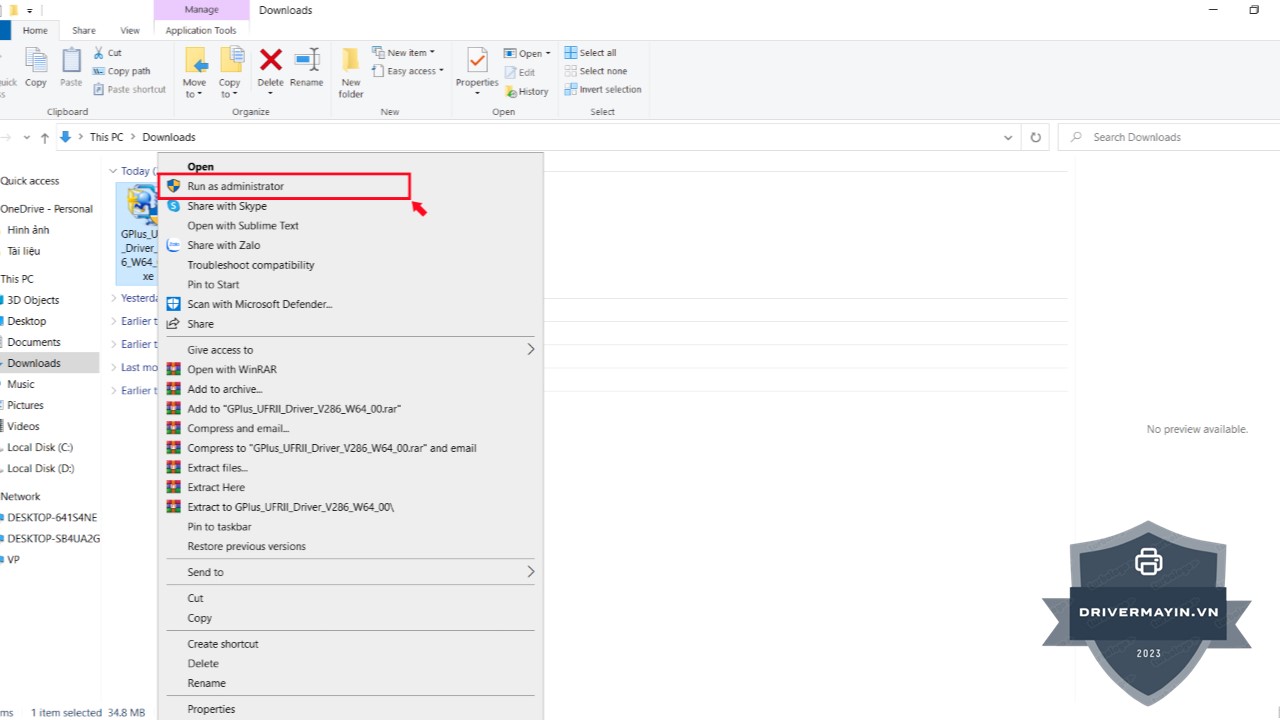Click the refresh icon beside address bar
The width and height of the screenshot is (1280, 720).
pyautogui.click(x=1036, y=137)
